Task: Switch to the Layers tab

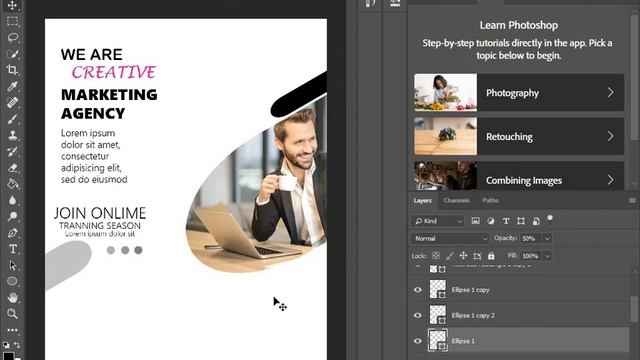Action: click(422, 200)
